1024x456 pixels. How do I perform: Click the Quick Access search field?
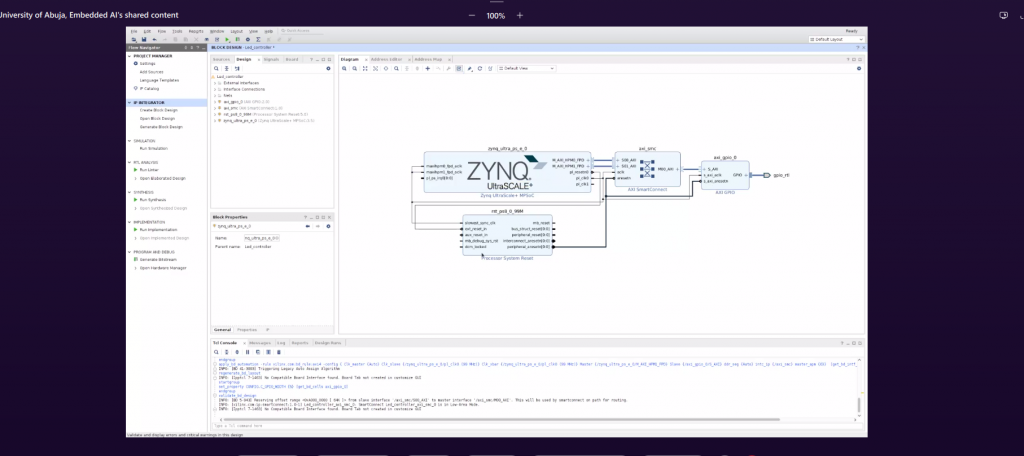pos(302,31)
